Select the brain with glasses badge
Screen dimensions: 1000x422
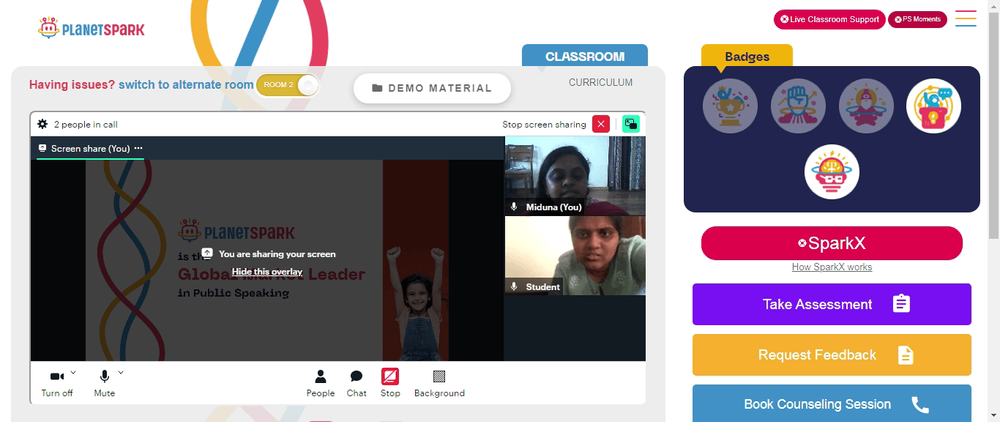point(832,172)
